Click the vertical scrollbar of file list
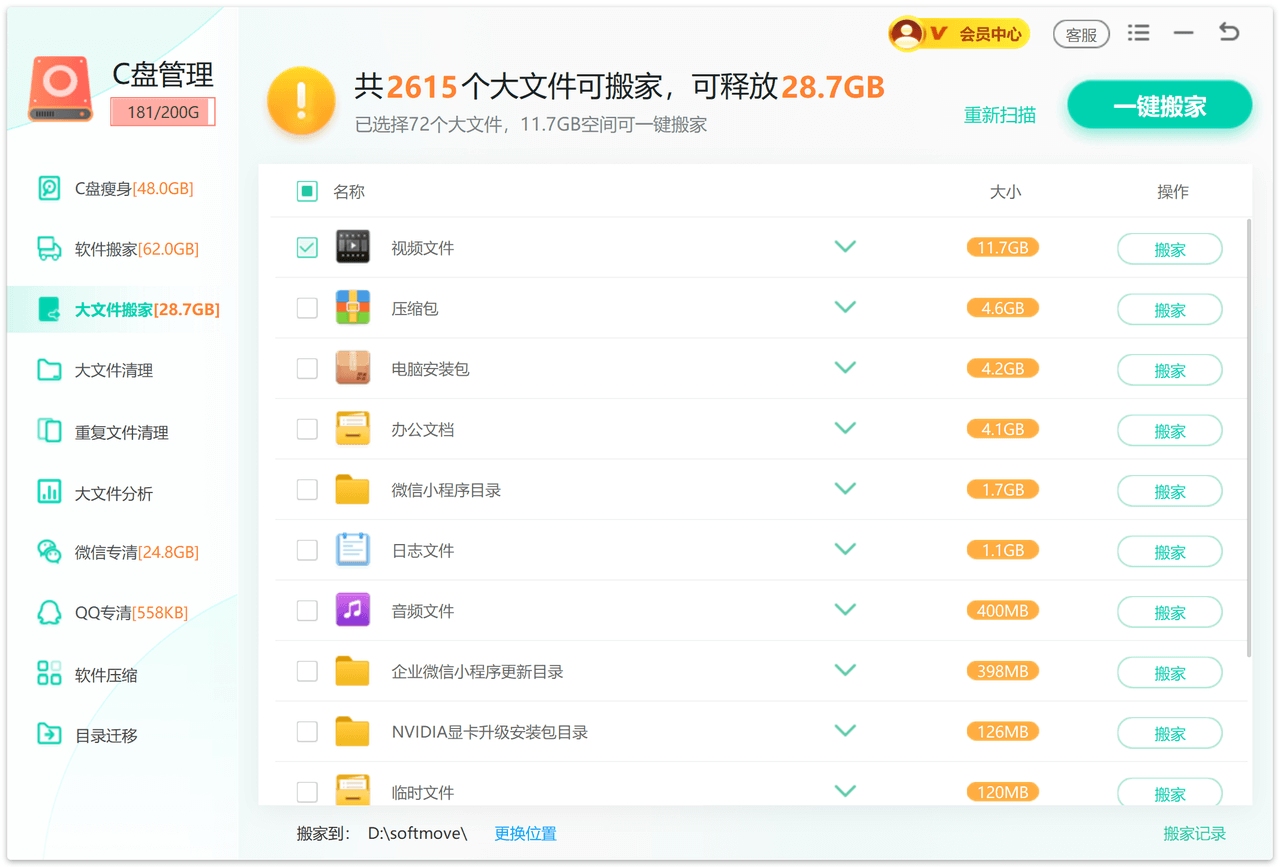The height and width of the screenshot is (867, 1280). (x=1247, y=438)
